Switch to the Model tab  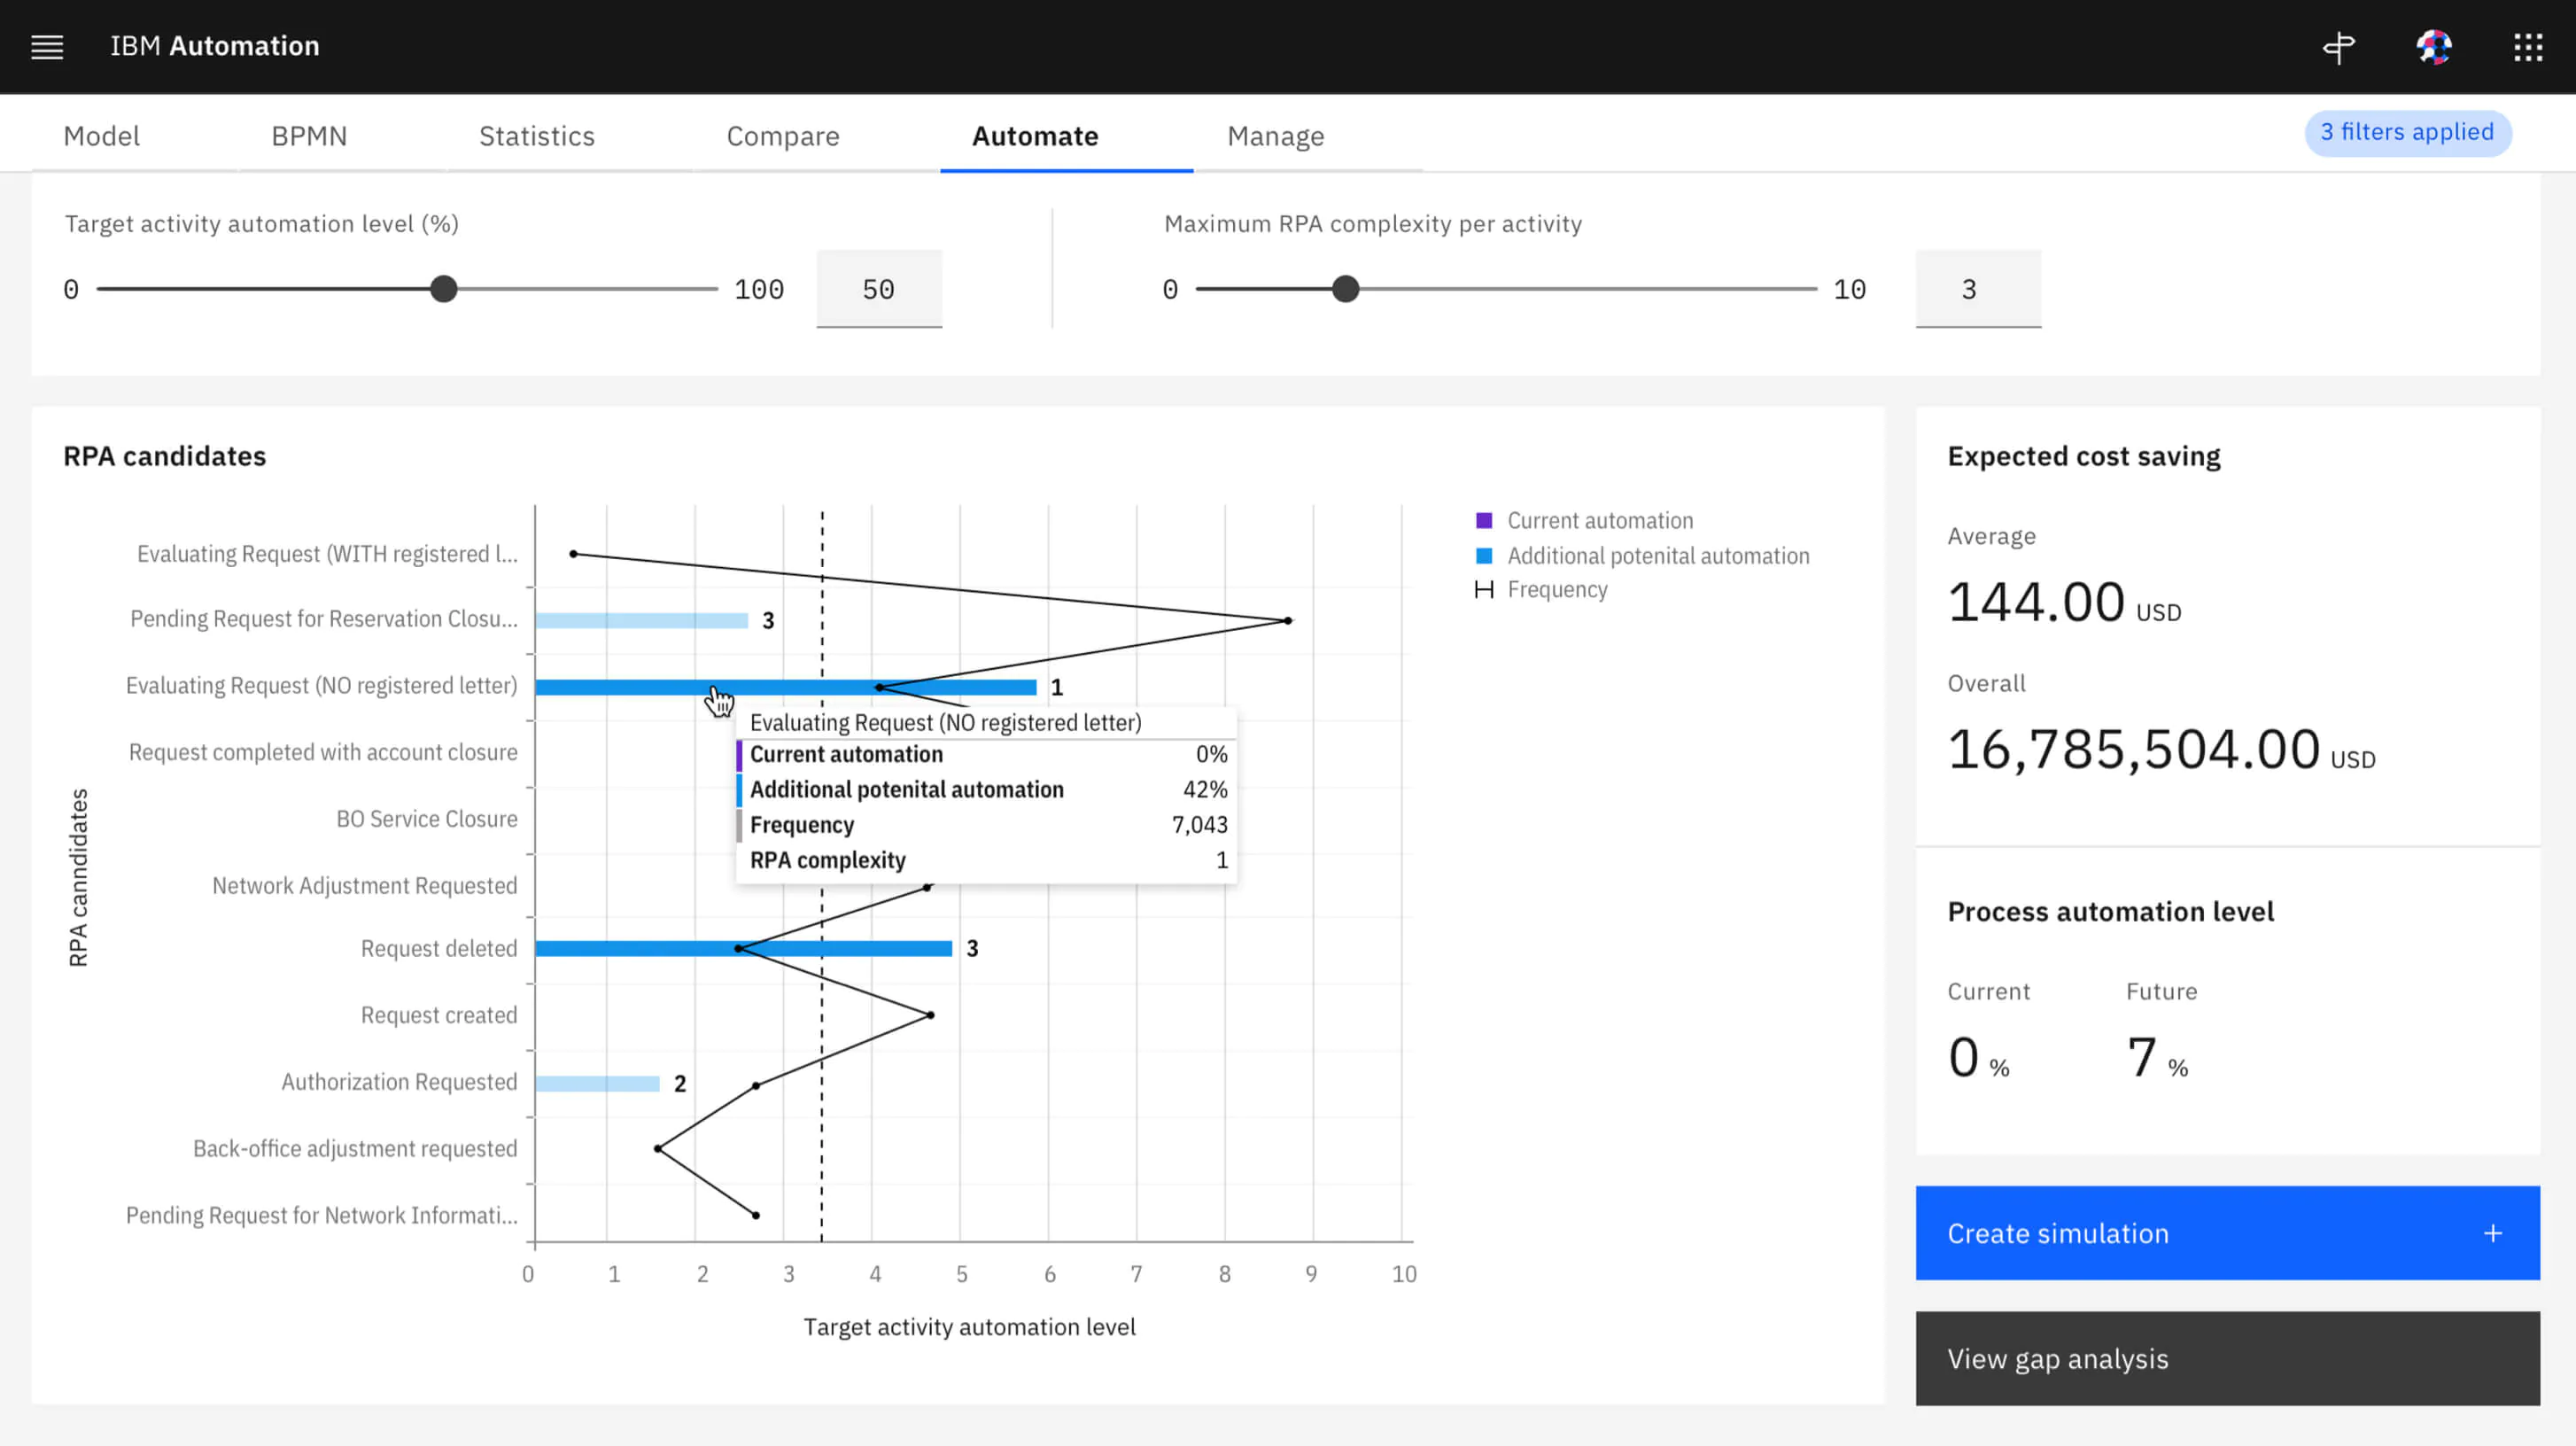[101, 136]
